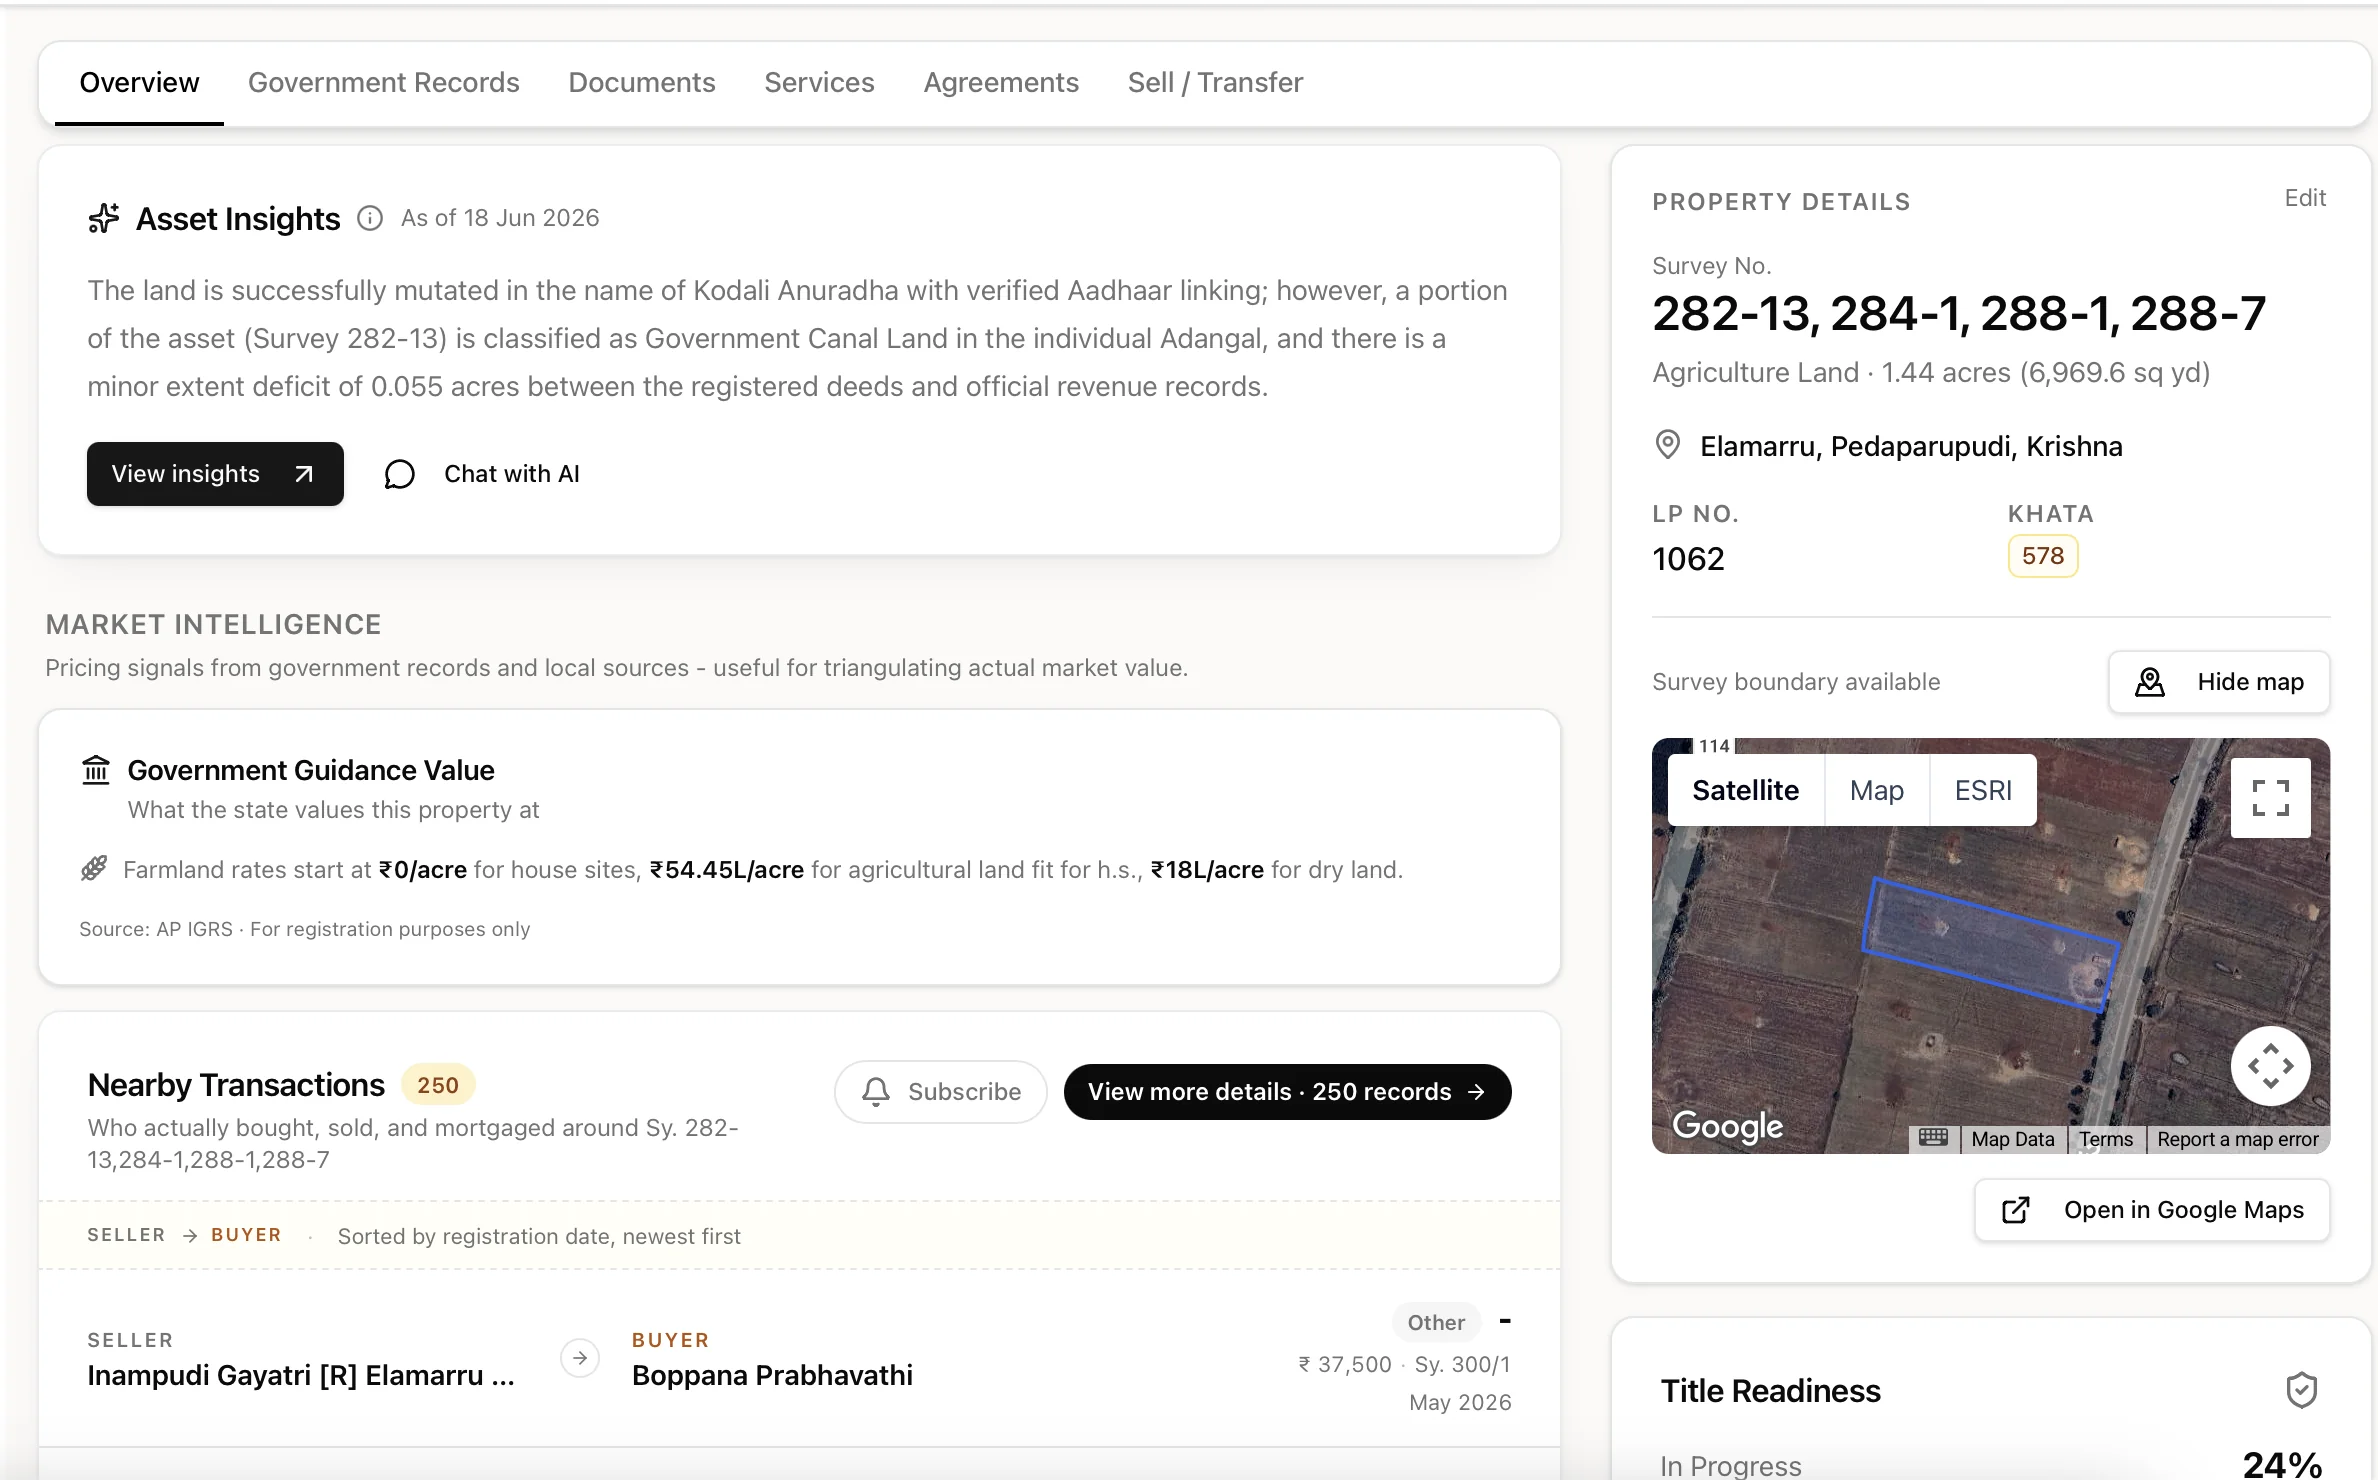The width and height of the screenshot is (2378, 1480).
Task: Switch map to Satellite view
Action: pyautogui.click(x=1746, y=790)
